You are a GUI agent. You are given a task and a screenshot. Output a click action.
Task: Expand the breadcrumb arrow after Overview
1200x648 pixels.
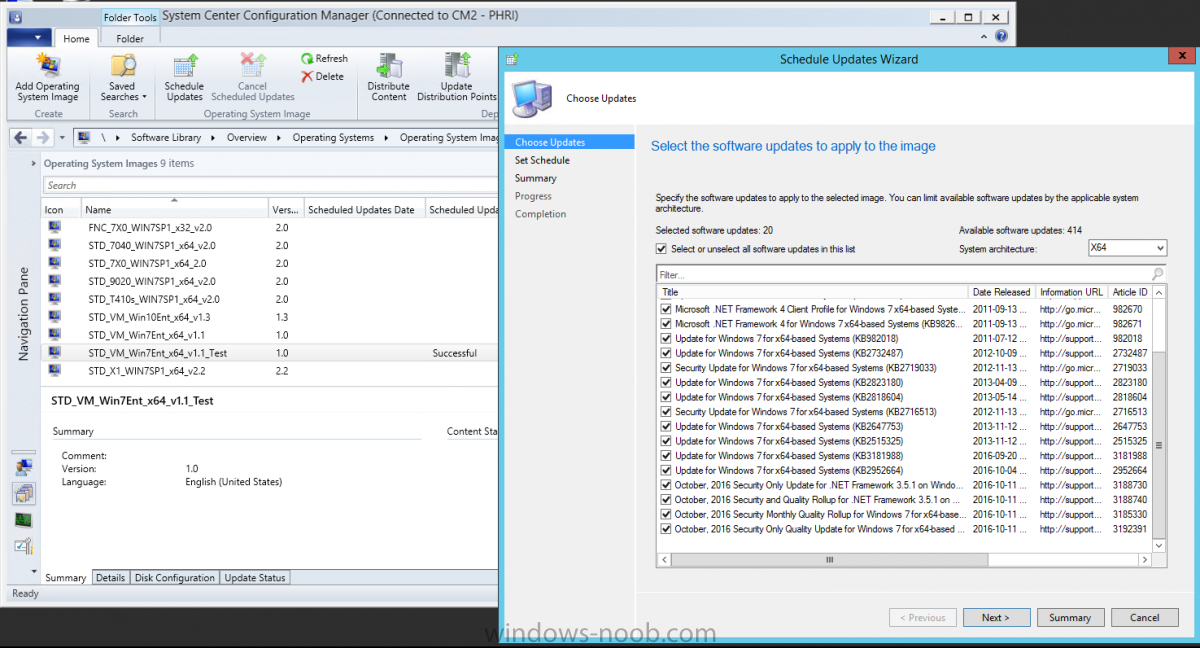pos(280,138)
